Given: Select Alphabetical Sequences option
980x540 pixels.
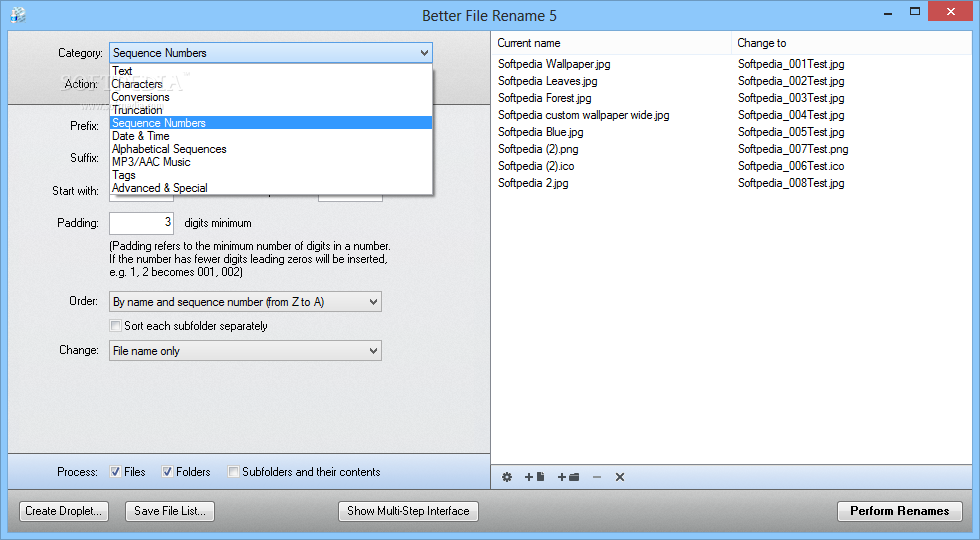Looking at the screenshot, I should tap(271, 149).
